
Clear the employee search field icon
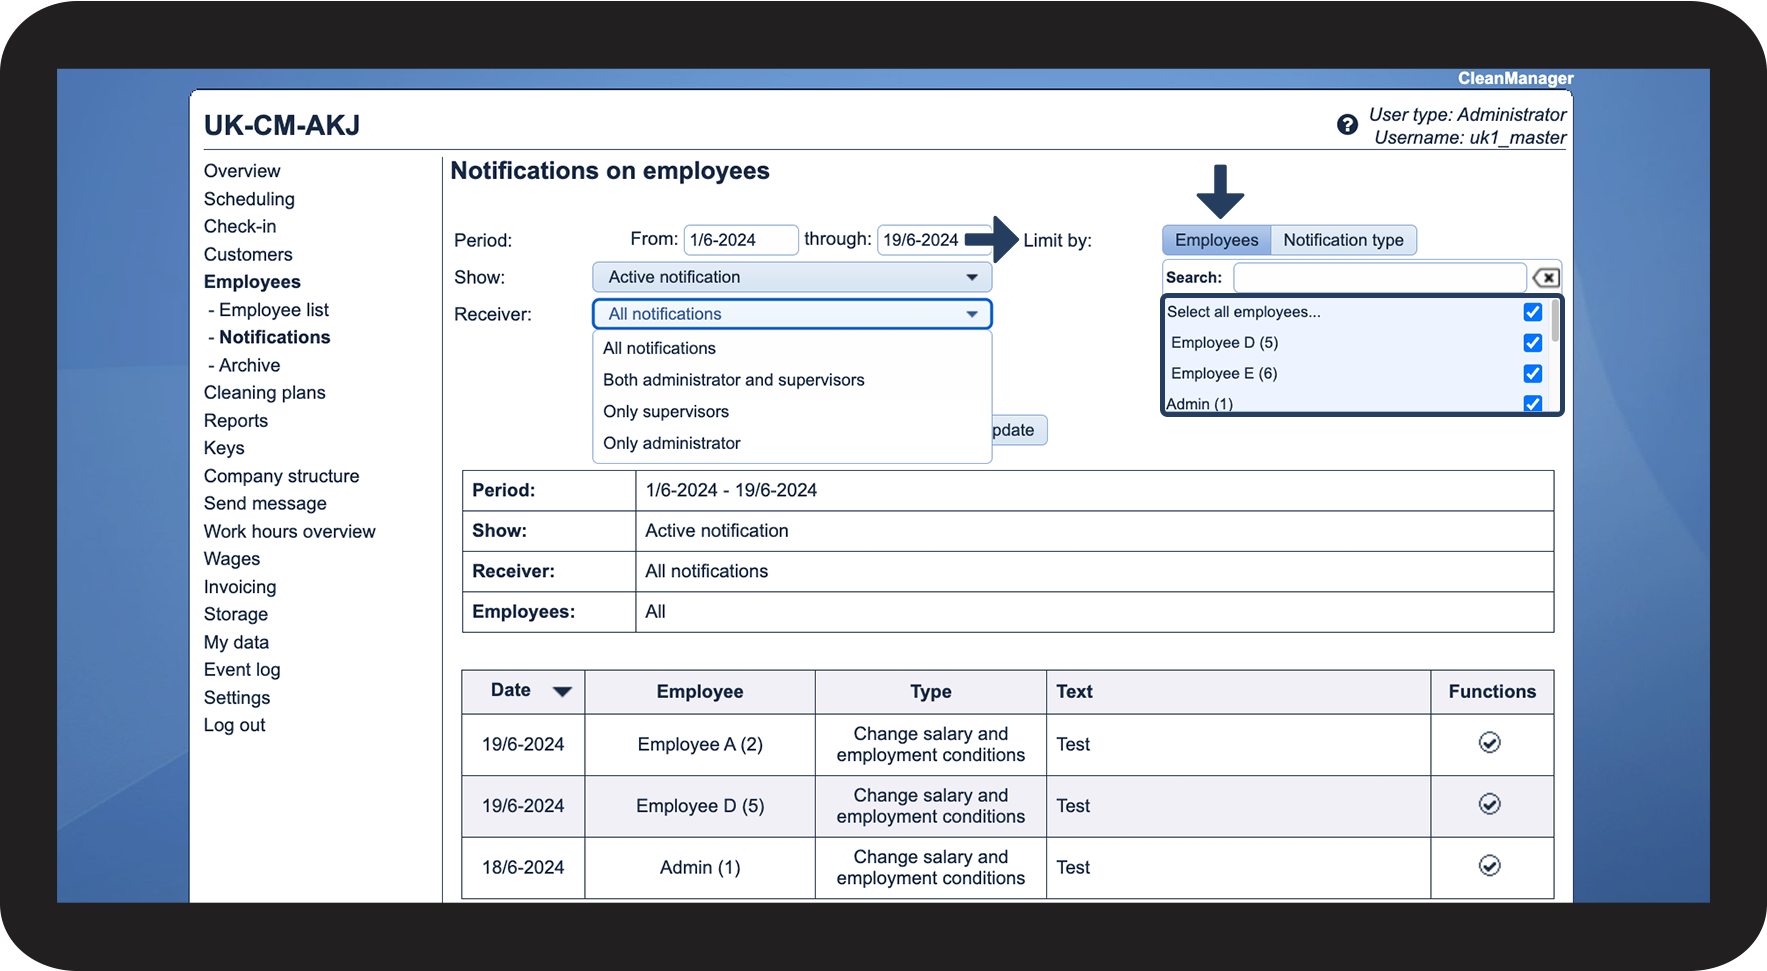1546,278
